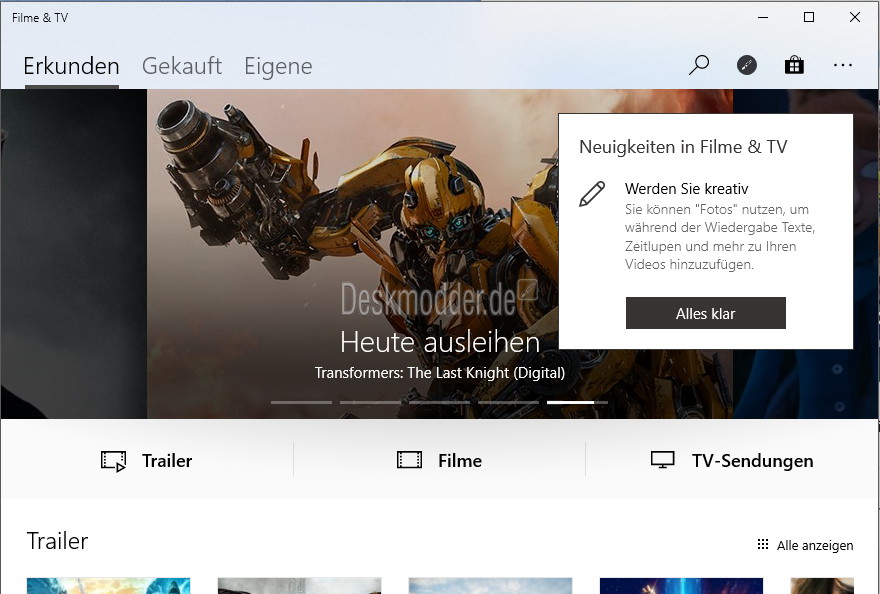Switch to the Gekauft tab
Image resolution: width=880 pixels, height=594 pixels.
tap(182, 66)
